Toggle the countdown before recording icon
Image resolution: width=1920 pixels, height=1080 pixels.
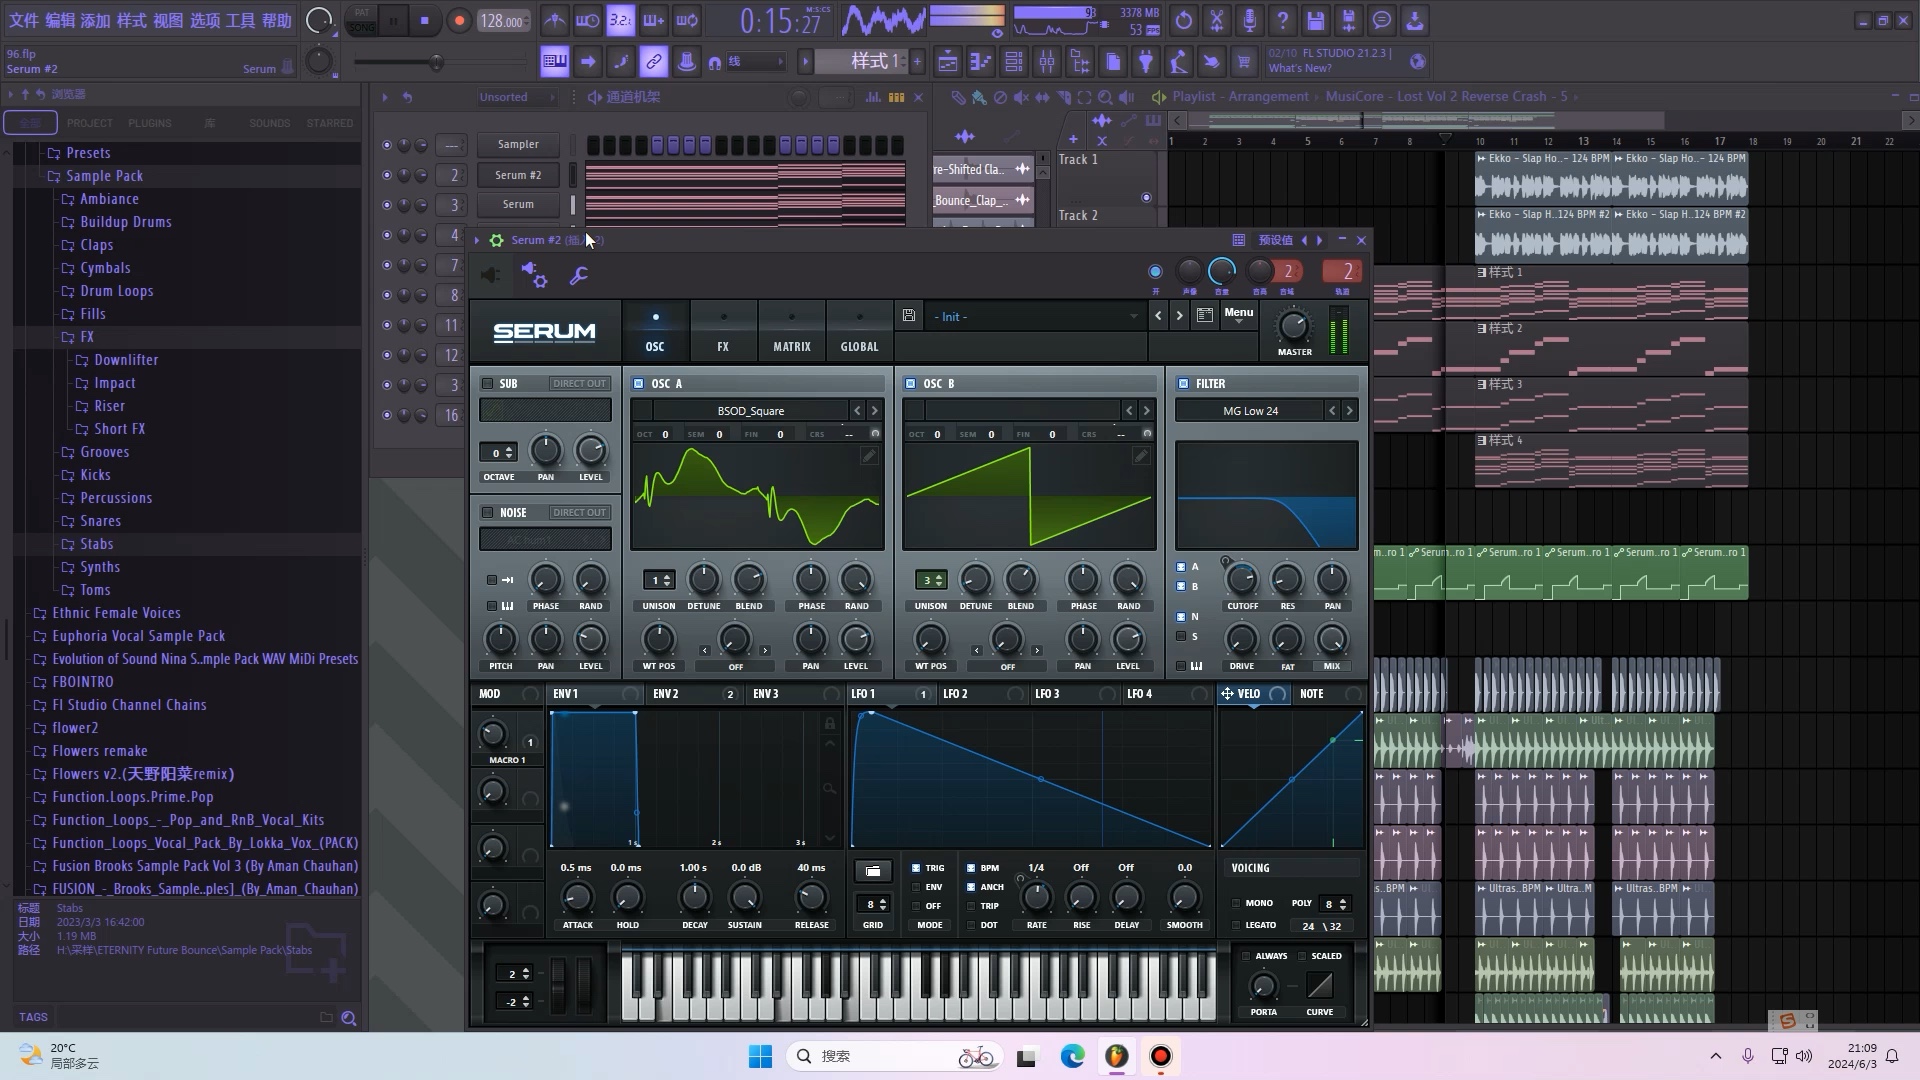[621, 20]
